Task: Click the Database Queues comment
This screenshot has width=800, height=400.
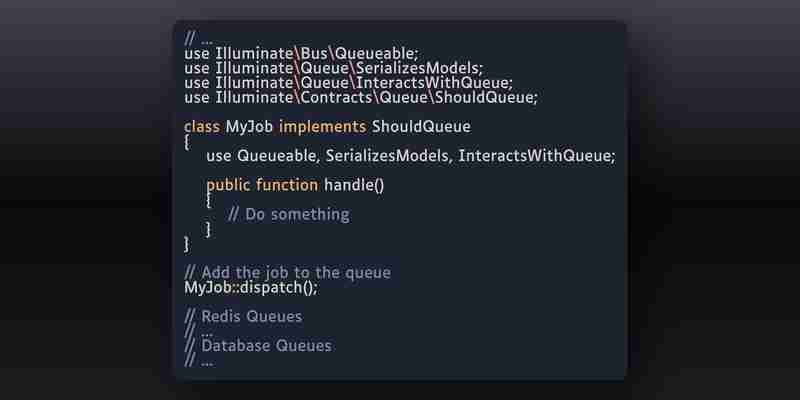Action: tap(258, 345)
